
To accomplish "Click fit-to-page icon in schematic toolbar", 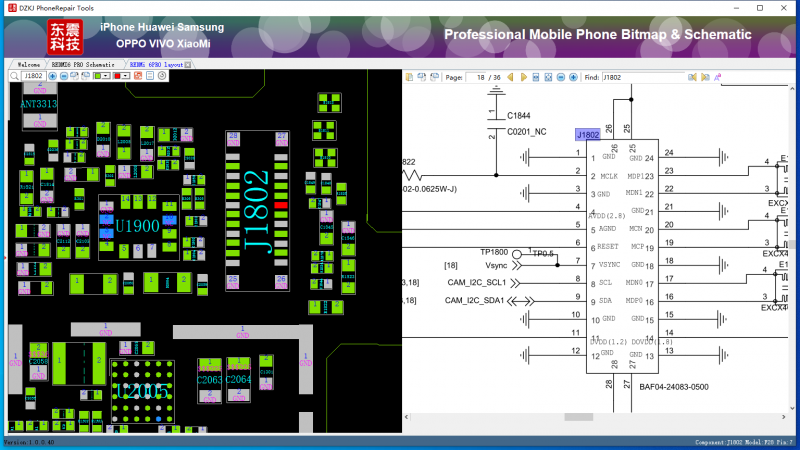I will 548,77.
